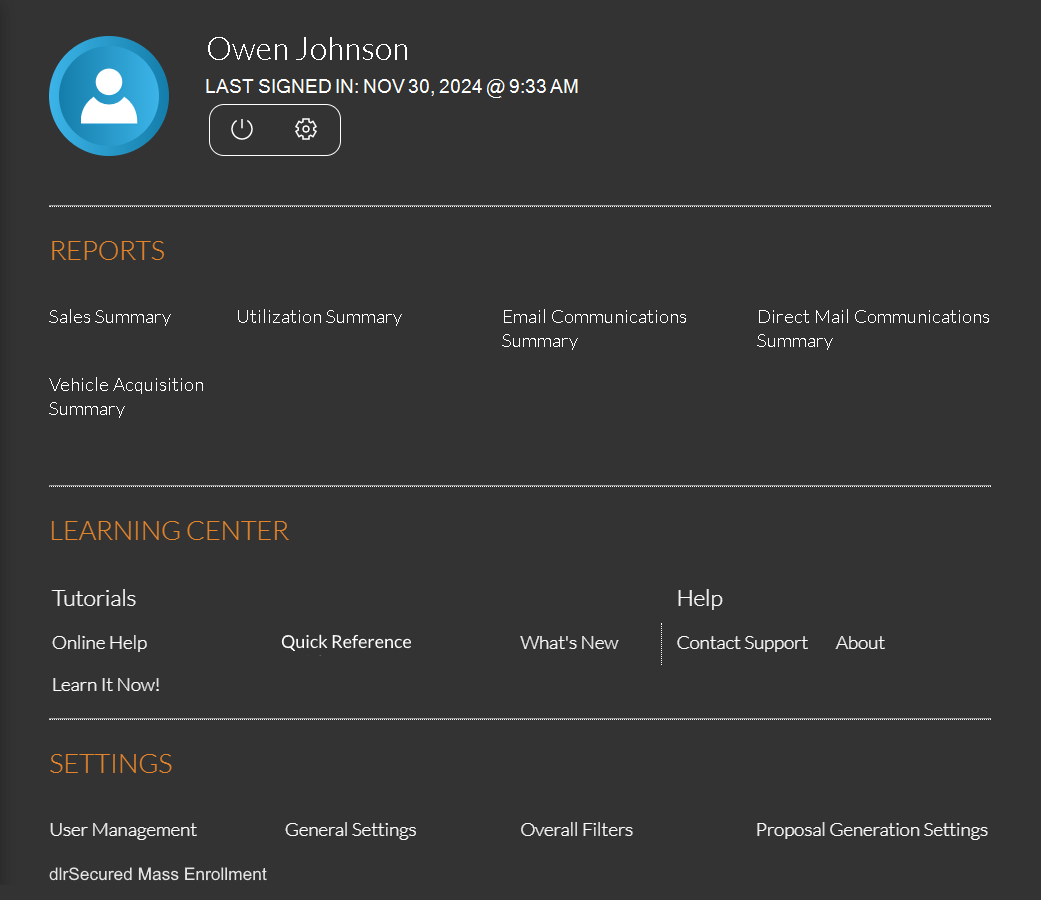Select Quick Reference in Learning Center
The width and height of the screenshot is (1041, 900).
click(346, 642)
